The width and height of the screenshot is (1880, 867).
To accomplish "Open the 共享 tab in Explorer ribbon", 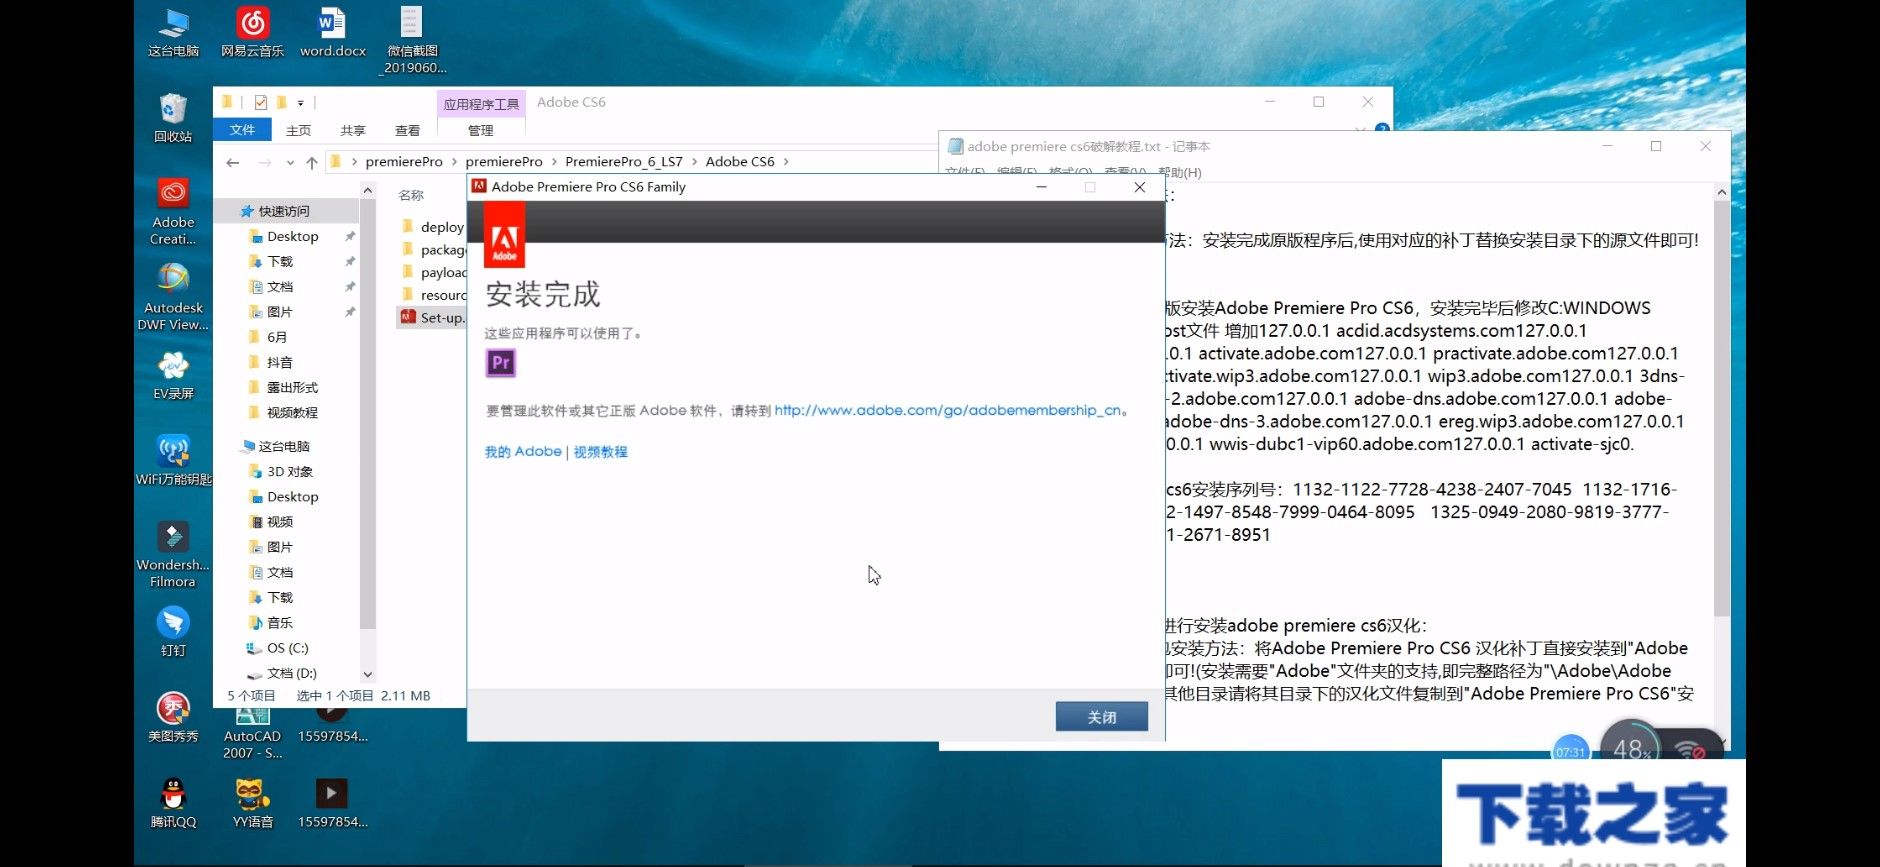I will coord(352,130).
